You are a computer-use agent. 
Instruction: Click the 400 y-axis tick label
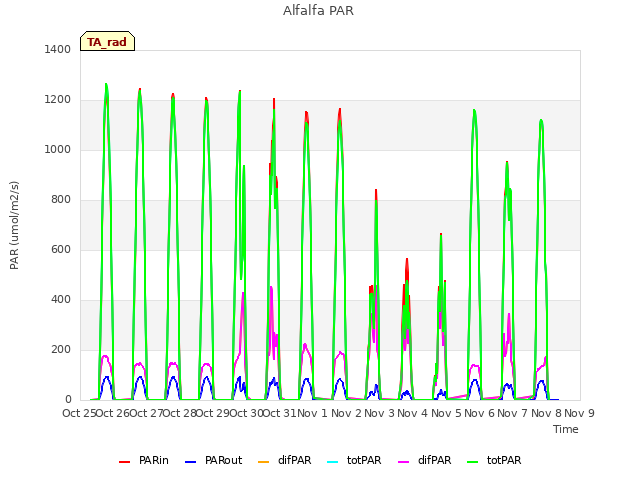click(60, 300)
